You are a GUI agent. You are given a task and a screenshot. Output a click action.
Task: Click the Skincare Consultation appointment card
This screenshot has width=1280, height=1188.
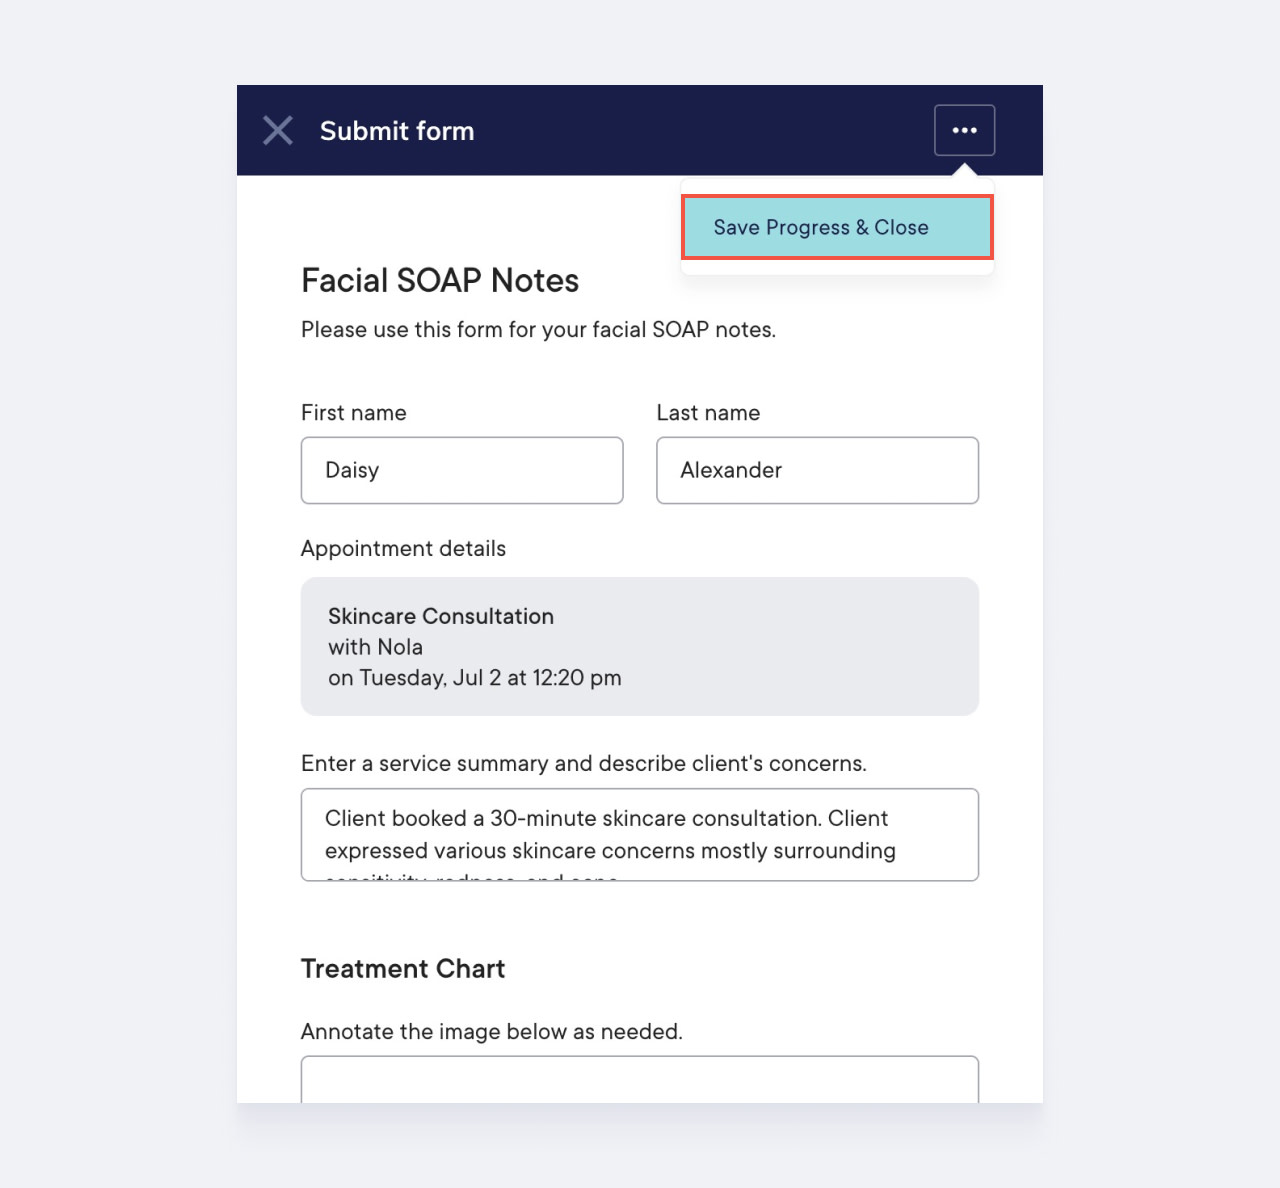tap(639, 646)
